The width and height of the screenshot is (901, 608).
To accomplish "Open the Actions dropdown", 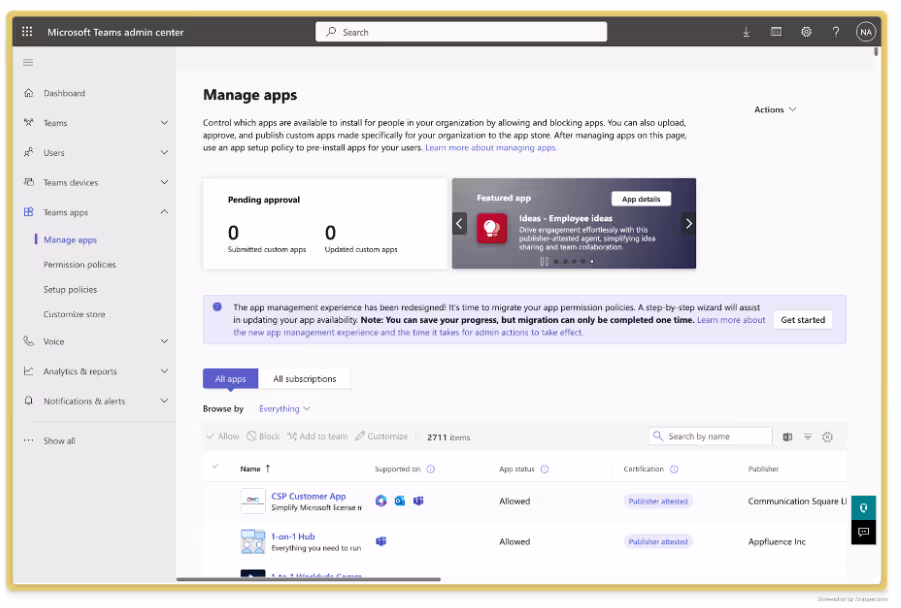I will (x=775, y=109).
